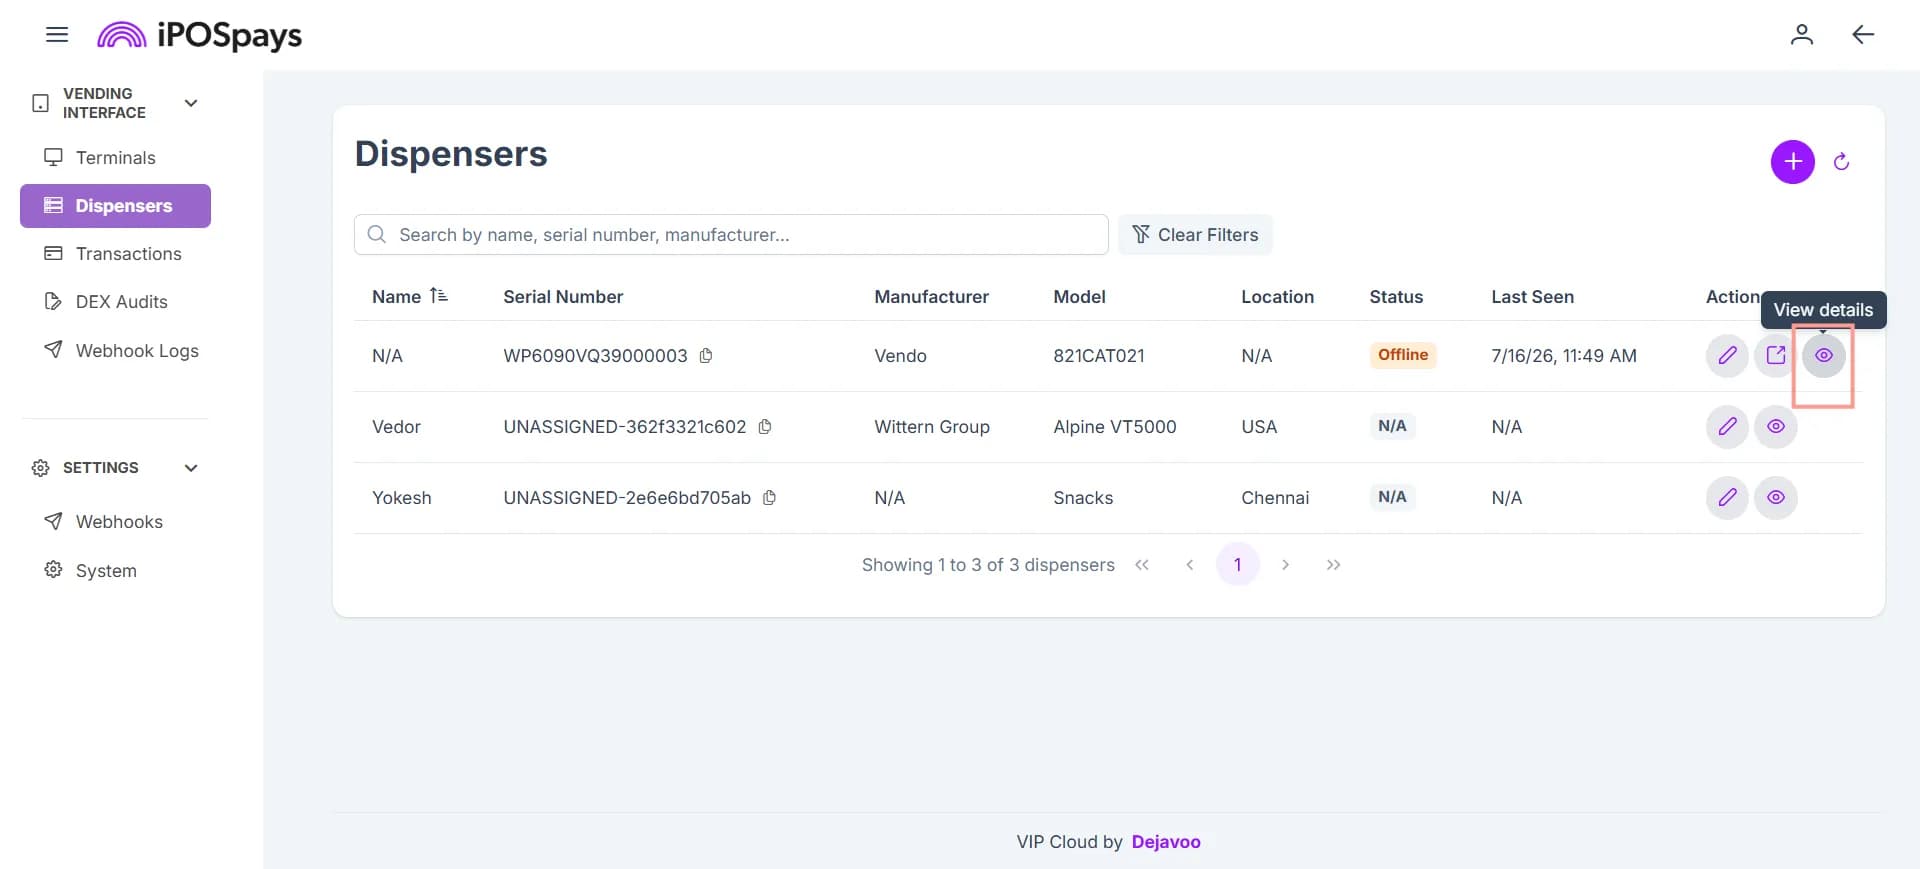Copy serial number WP6090VQ39000003

coord(706,356)
